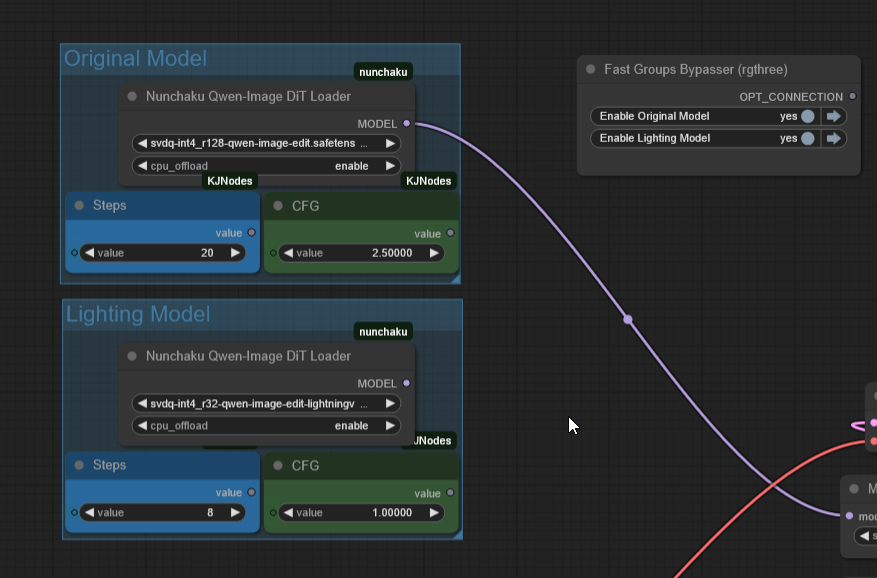Click value output slot of Original Model Steps

(252, 232)
